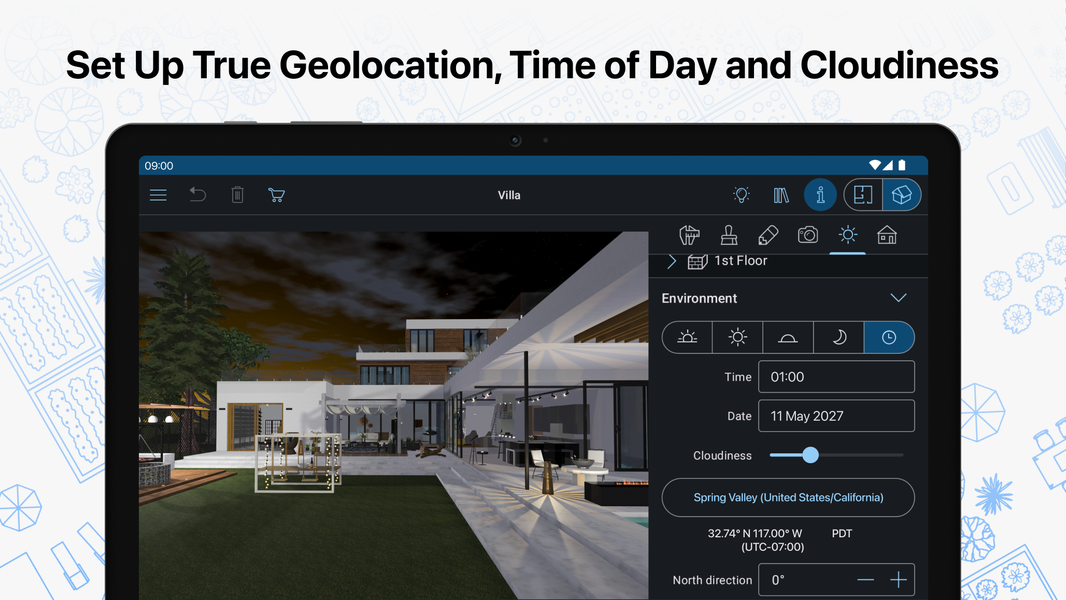Select the night moon lighting preset
Image resolution: width=1066 pixels, height=600 pixels.
[x=839, y=338]
